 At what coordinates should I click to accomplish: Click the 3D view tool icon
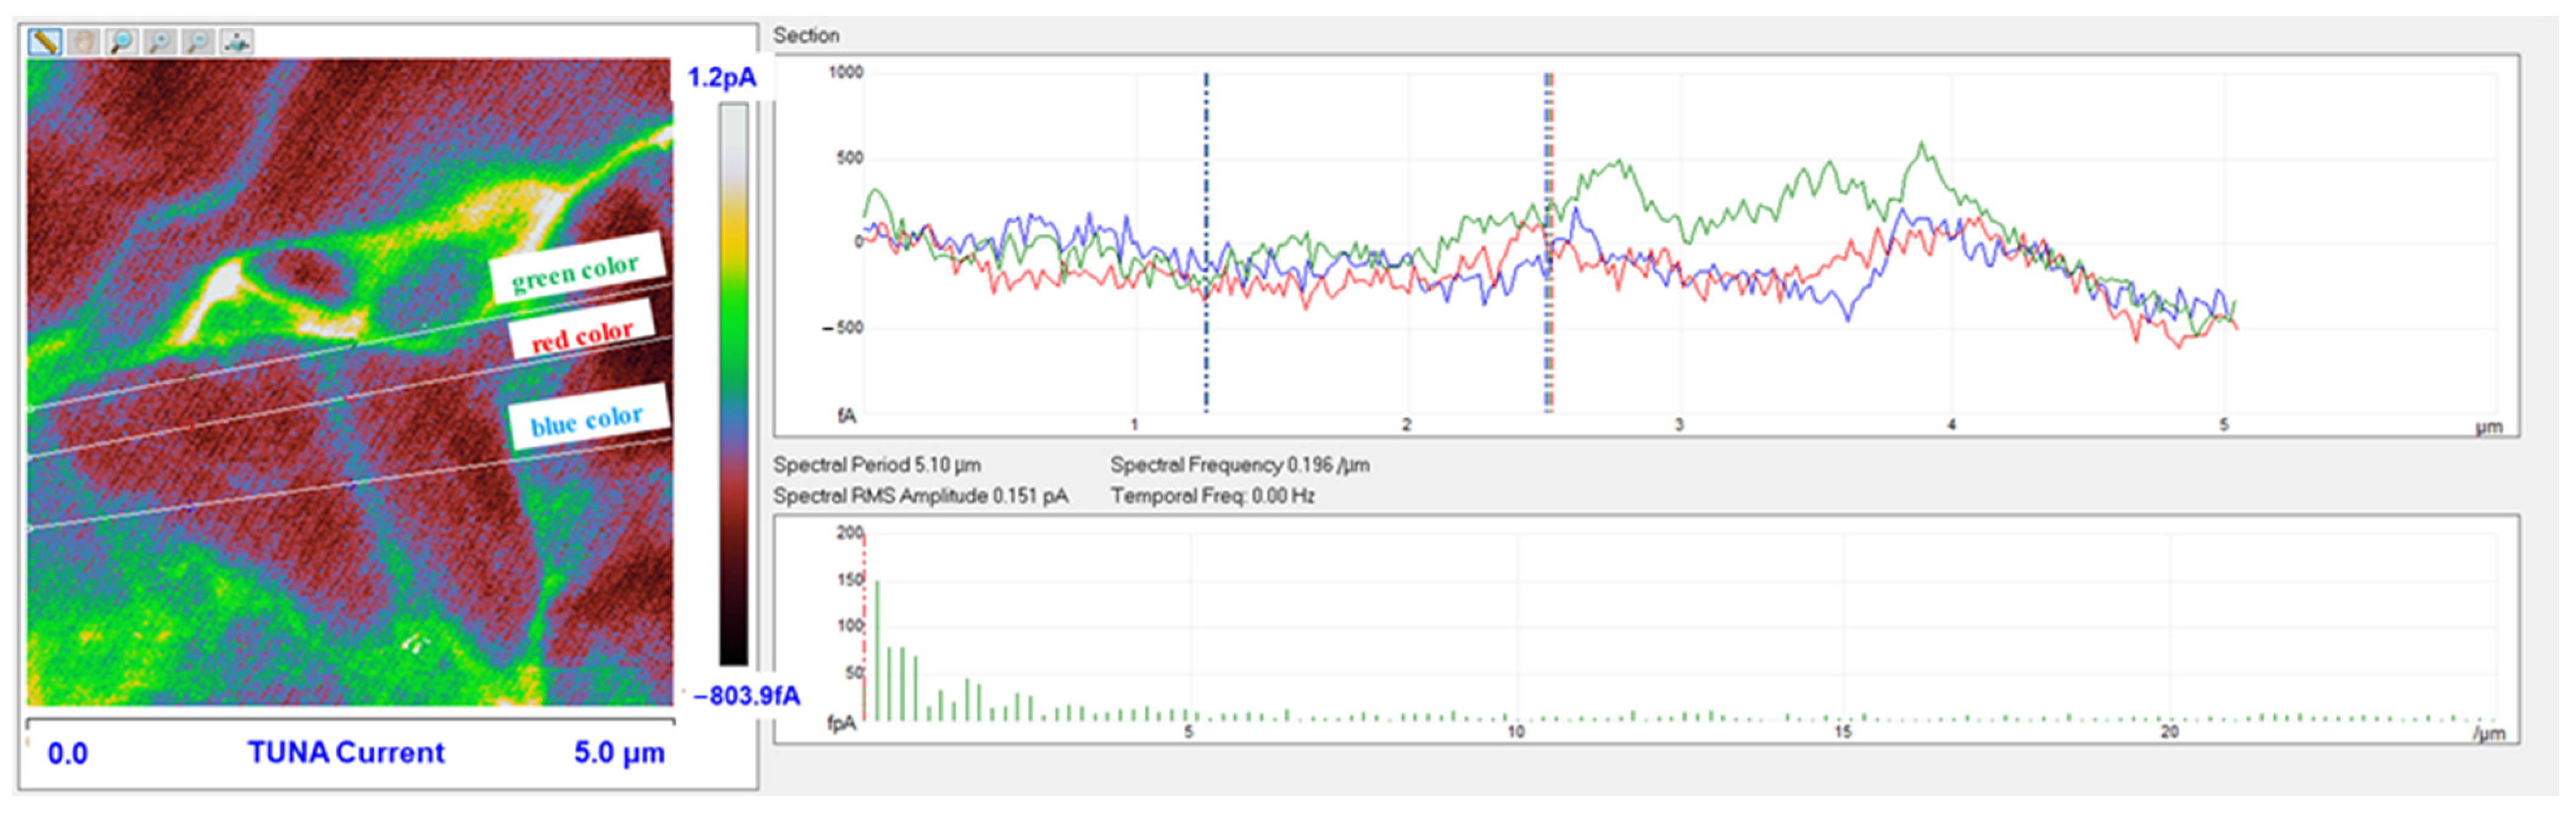click(237, 41)
